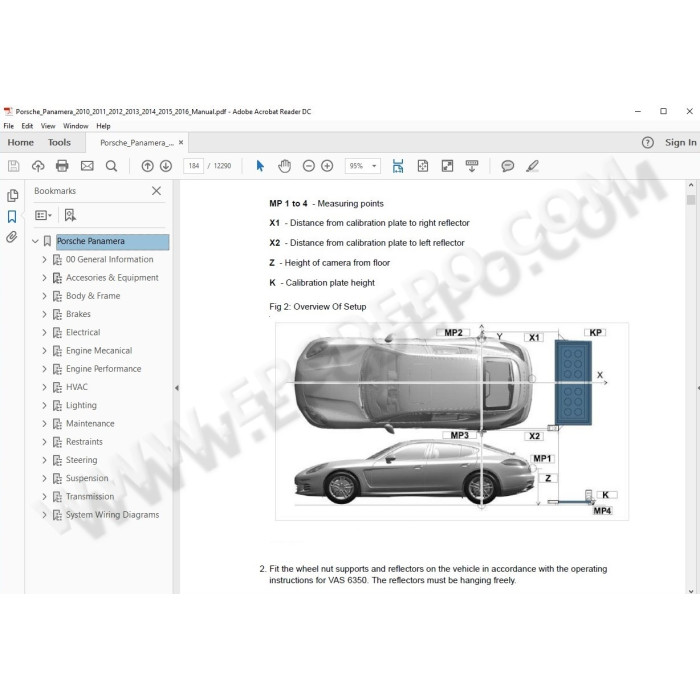Go to the previous page arrow
The image size is (700, 700).
pyautogui.click(x=147, y=166)
